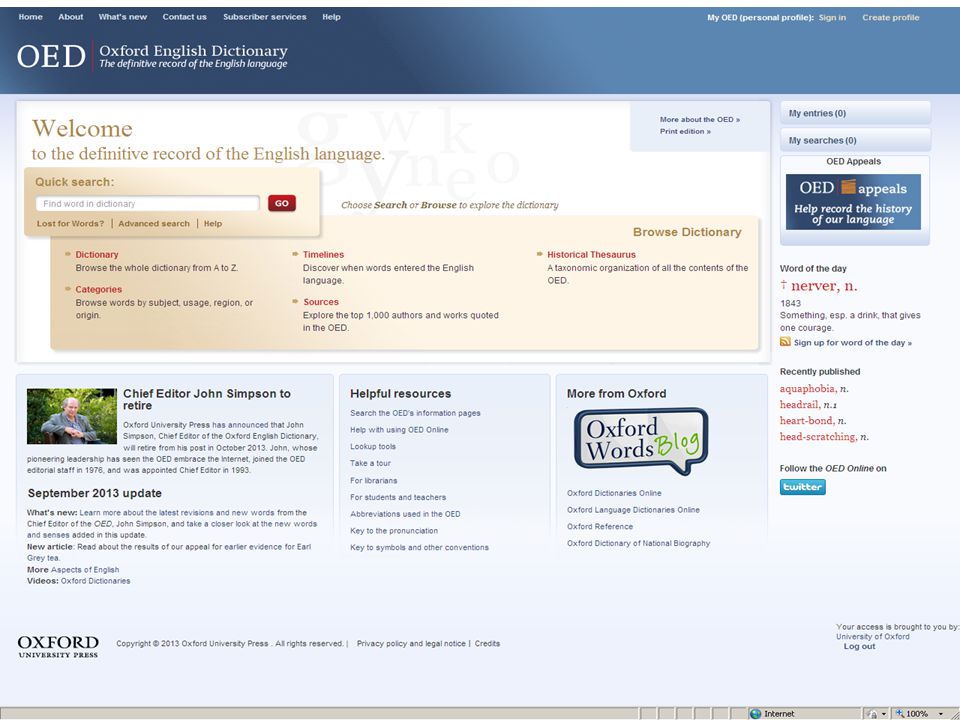Click the Sign in link
The height and width of the screenshot is (720, 960).
(x=832, y=18)
